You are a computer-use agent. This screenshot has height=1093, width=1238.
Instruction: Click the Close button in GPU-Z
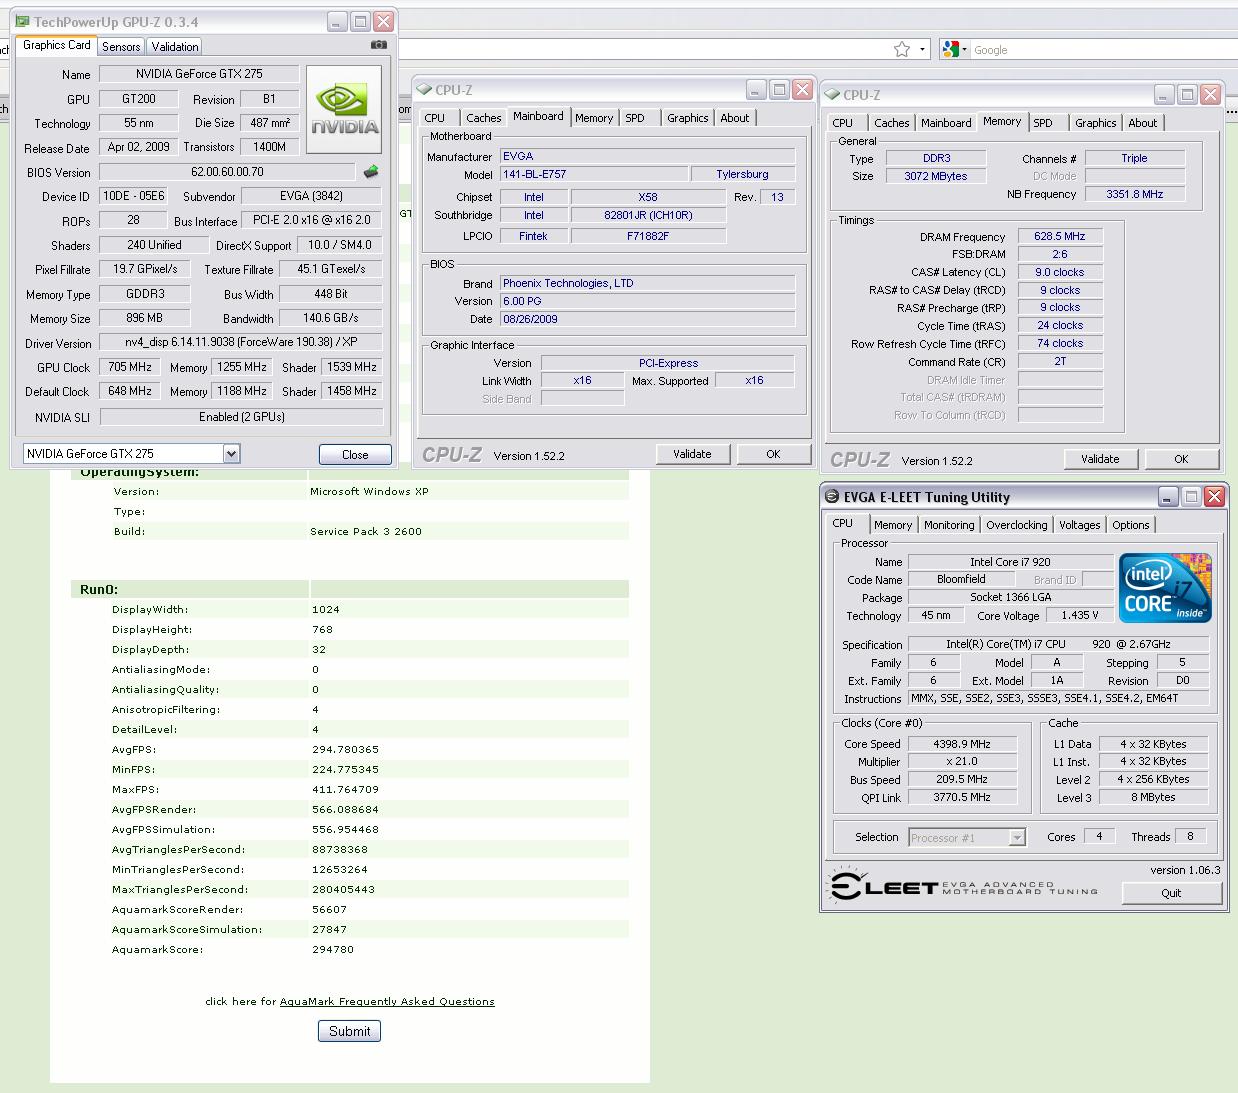tap(355, 454)
